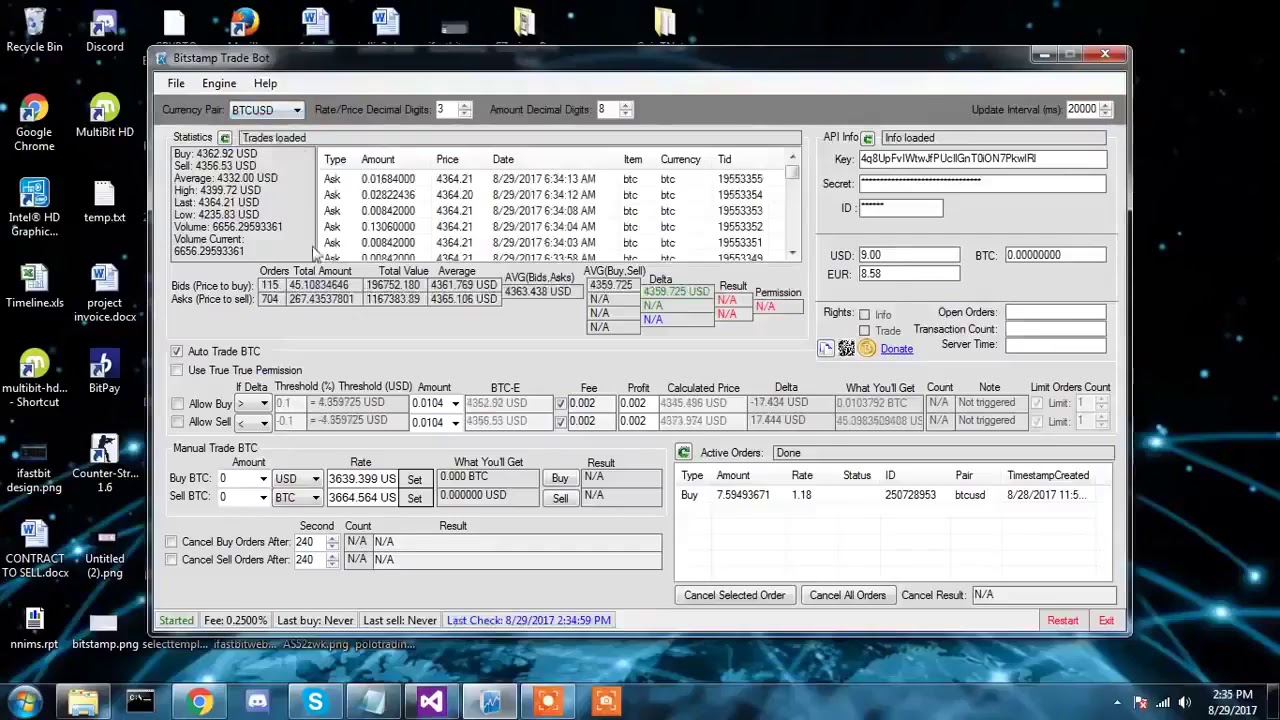Launch Counter-Strike 1.6 desktop shortcut
1280x720 pixels.
(104, 464)
